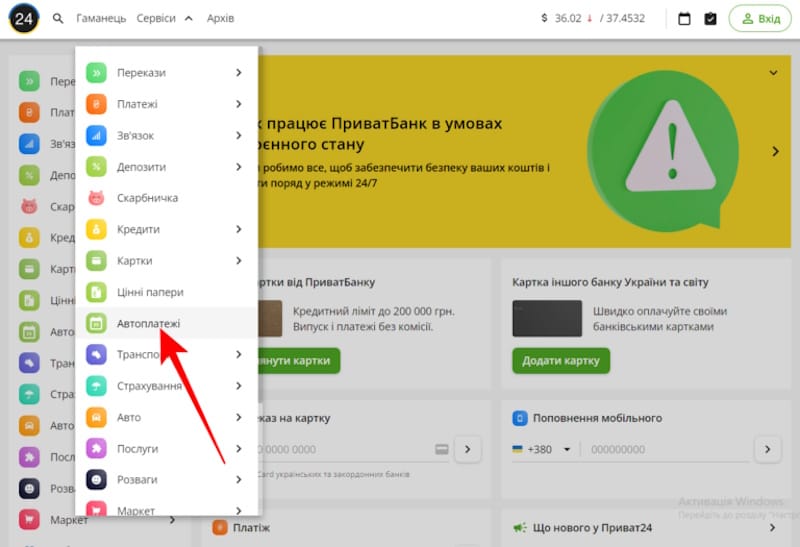Select Депозити in the services menu
This screenshot has width=800, height=547.
click(141, 167)
